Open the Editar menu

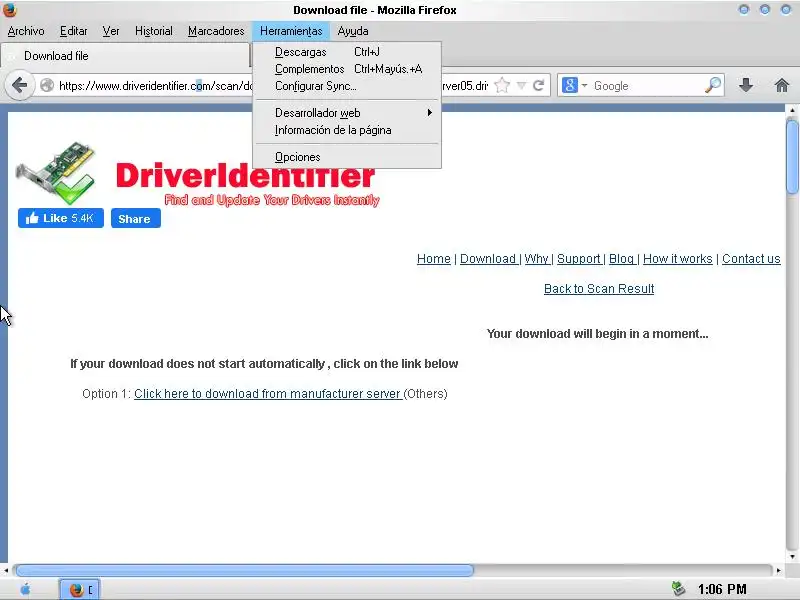(x=73, y=31)
